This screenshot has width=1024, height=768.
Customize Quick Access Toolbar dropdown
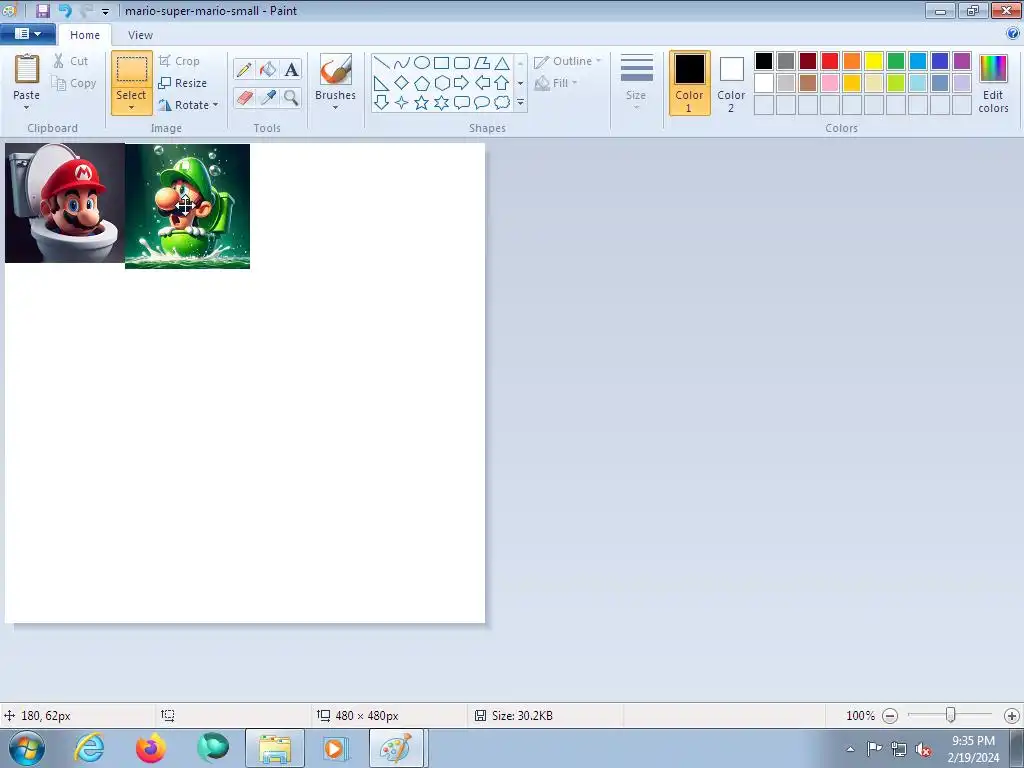[105, 11]
